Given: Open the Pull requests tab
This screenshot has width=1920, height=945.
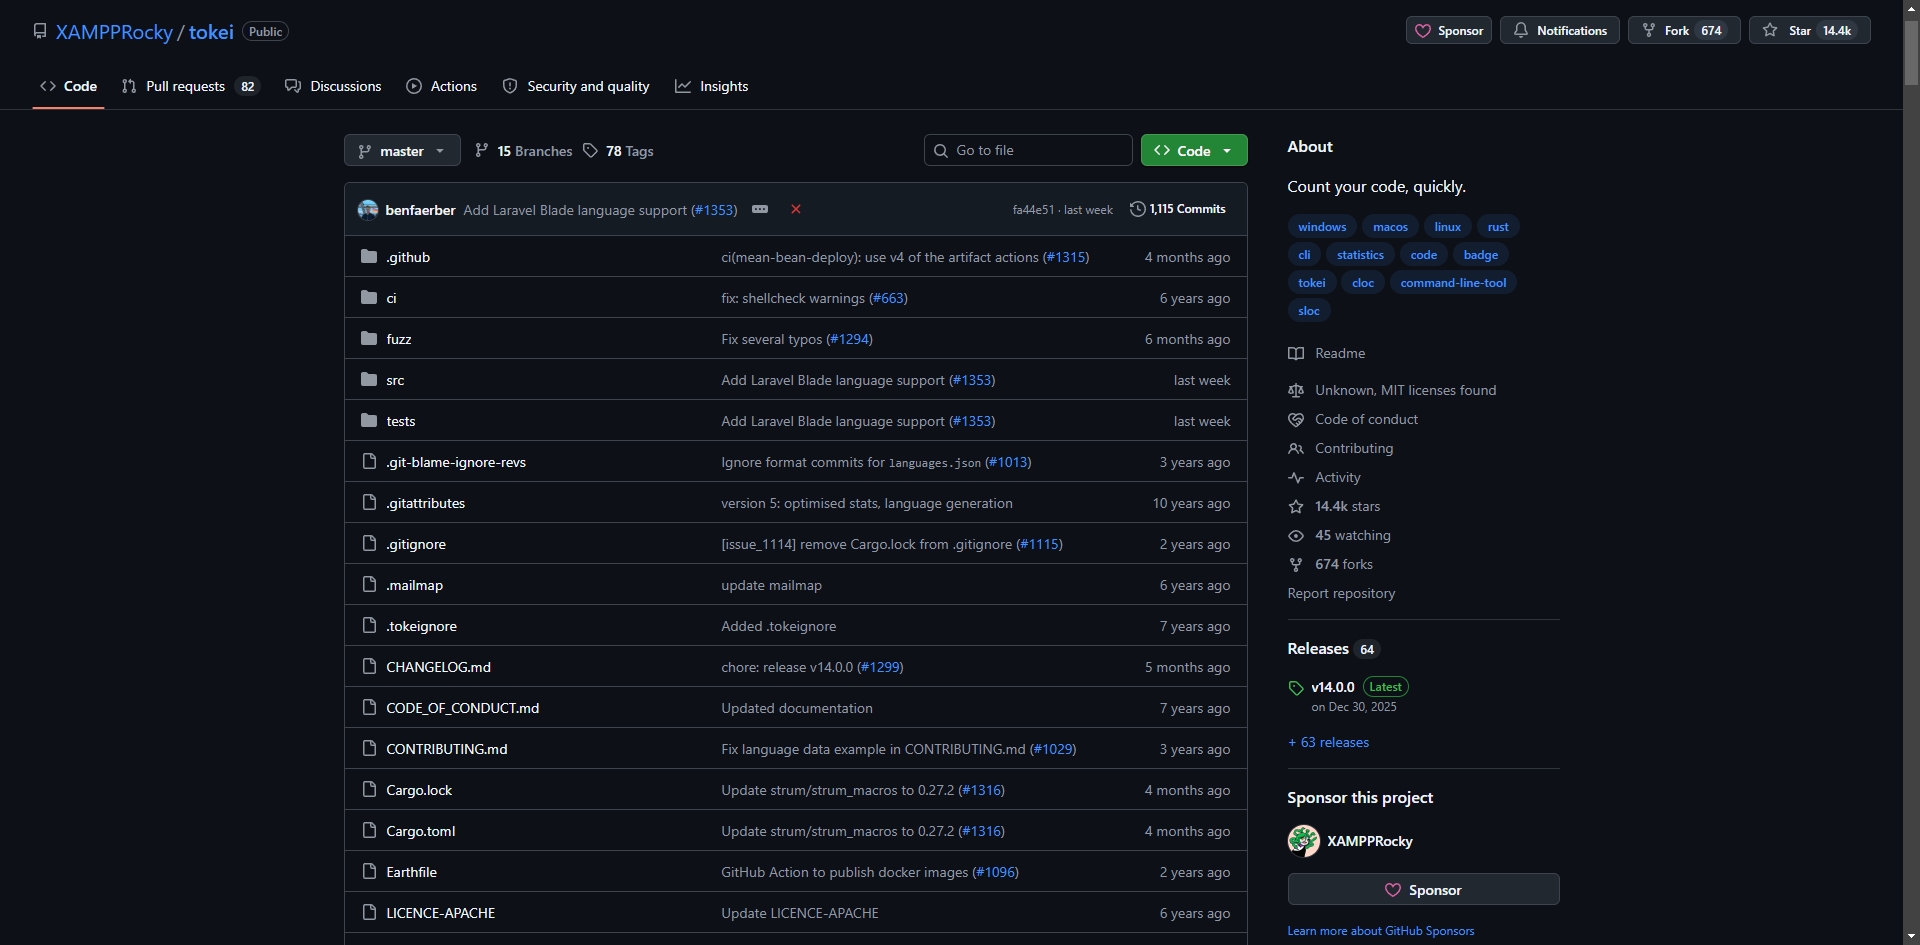Looking at the screenshot, I should 190,86.
